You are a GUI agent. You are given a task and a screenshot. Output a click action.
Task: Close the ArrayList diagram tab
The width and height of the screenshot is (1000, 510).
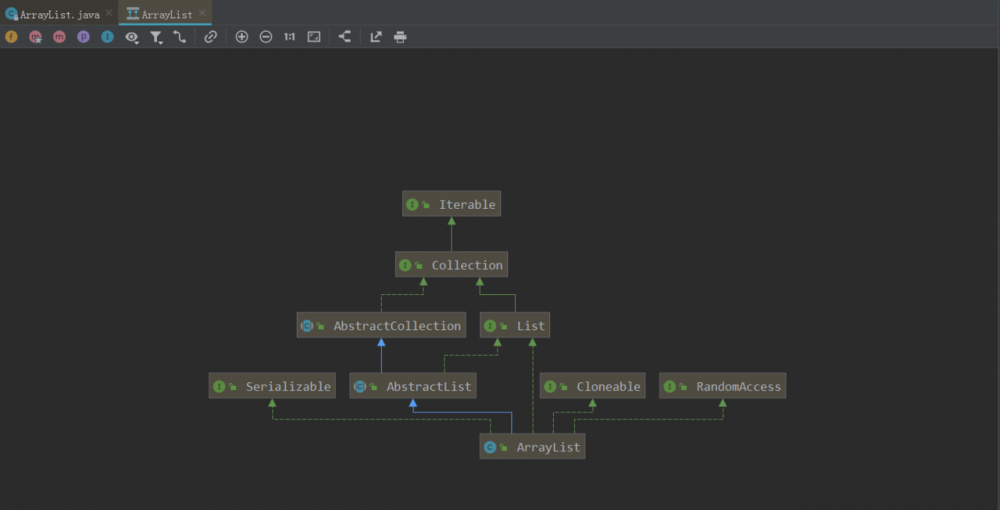203,14
